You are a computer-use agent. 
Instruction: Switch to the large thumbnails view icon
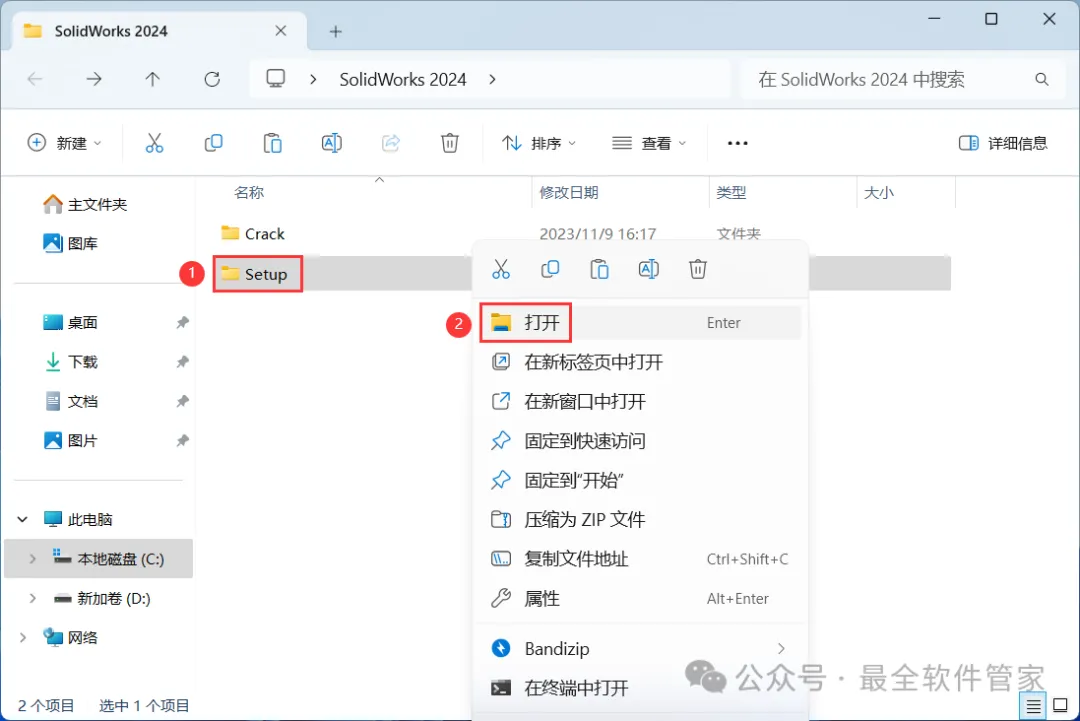pyautogui.click(x=1061, y=705)
